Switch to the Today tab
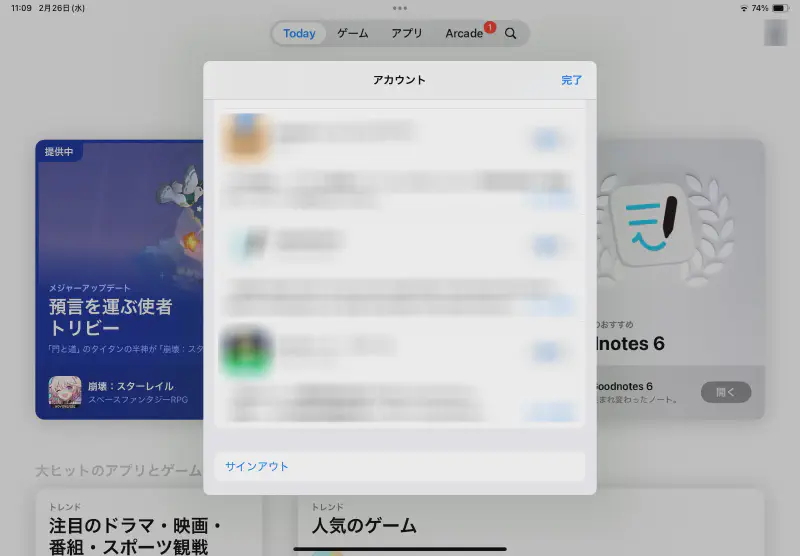800x556 pixels. [299, 34]
